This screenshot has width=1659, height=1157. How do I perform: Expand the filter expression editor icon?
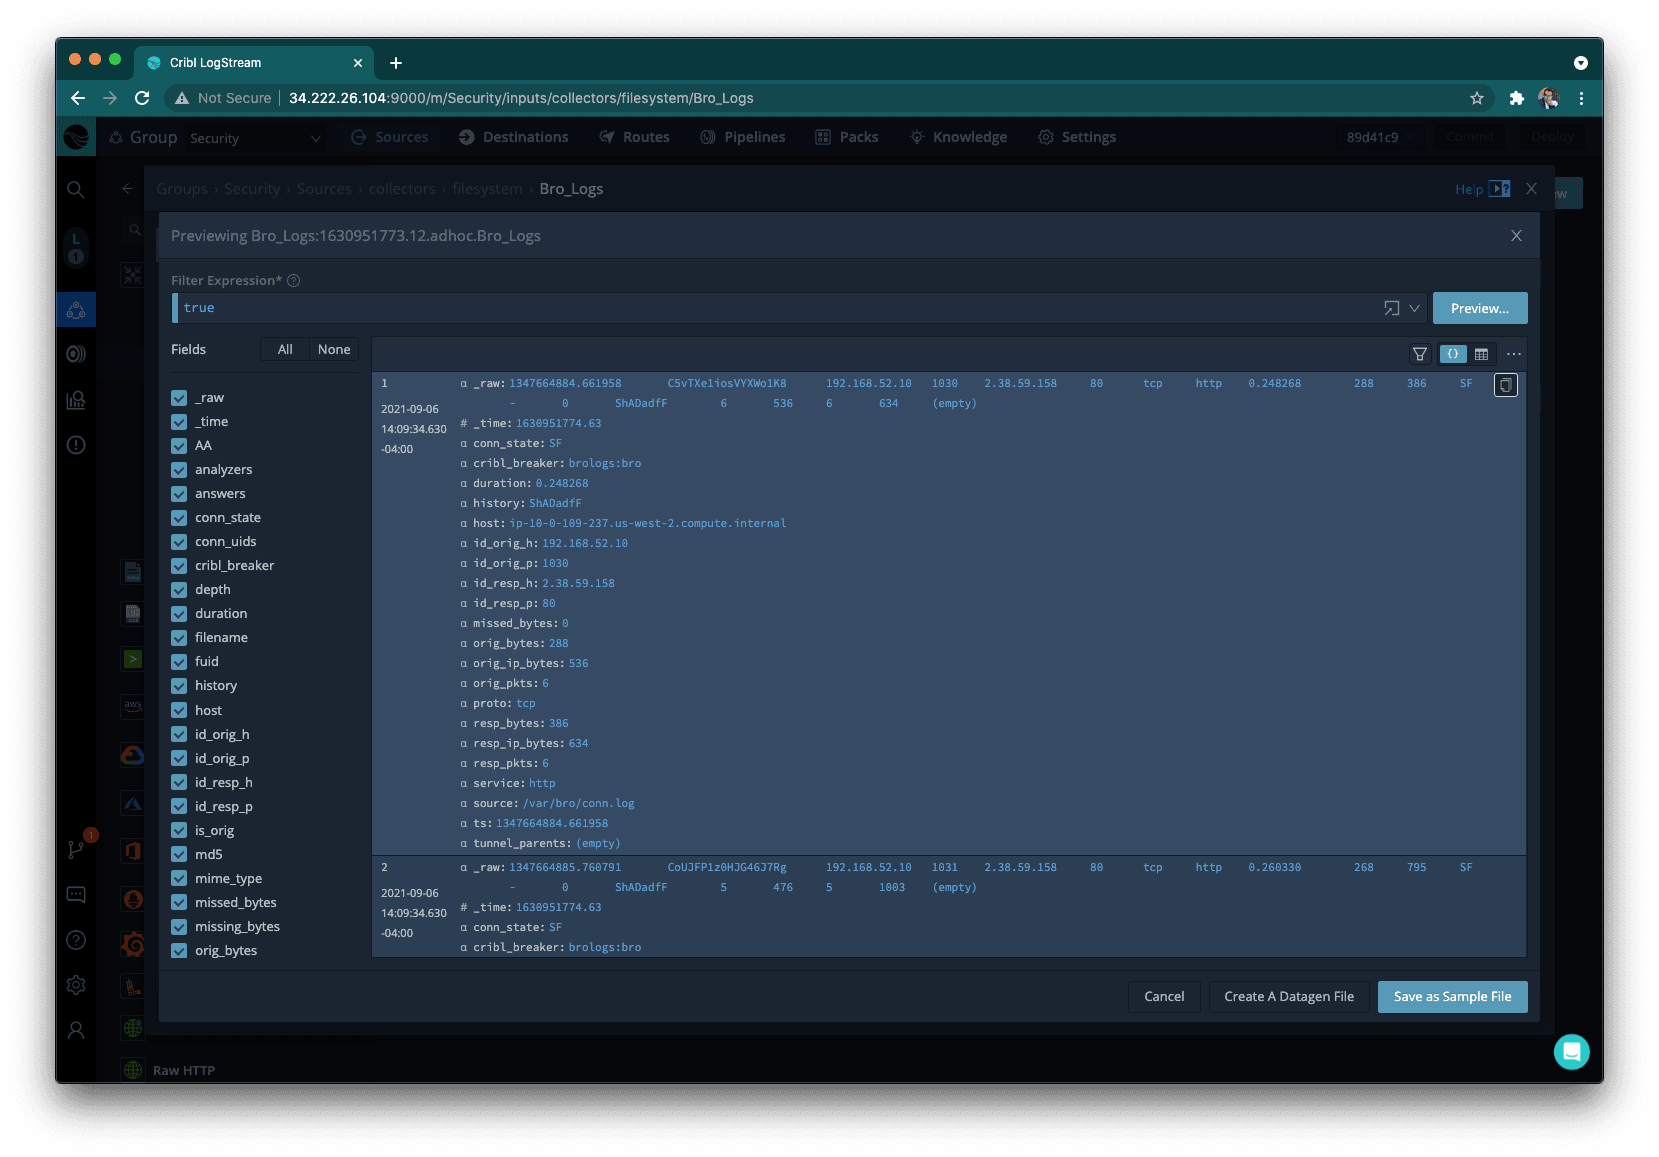[1391, 308]
